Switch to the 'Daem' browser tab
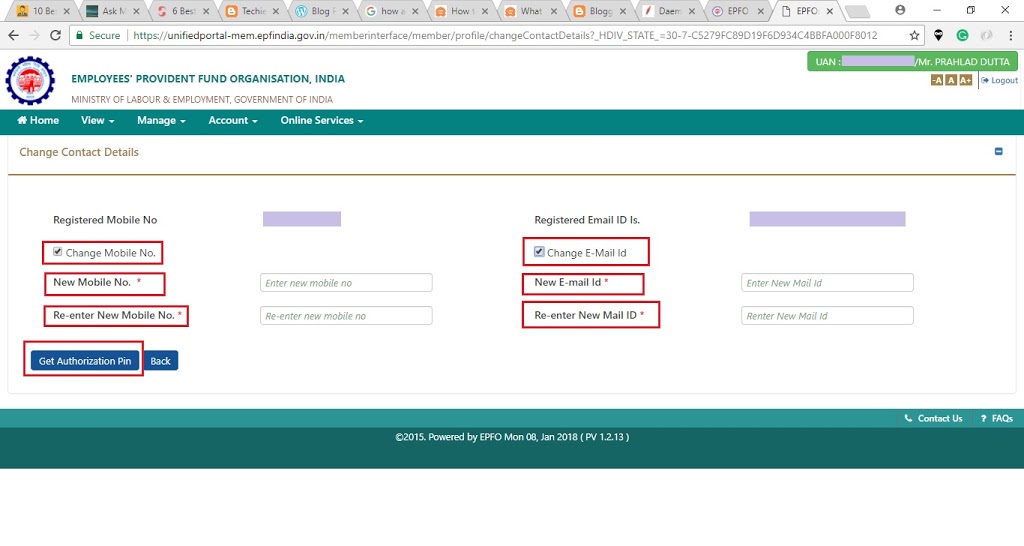Image resolution: width=1024 pixels, height=546 pixels. (x=669, y=11)
